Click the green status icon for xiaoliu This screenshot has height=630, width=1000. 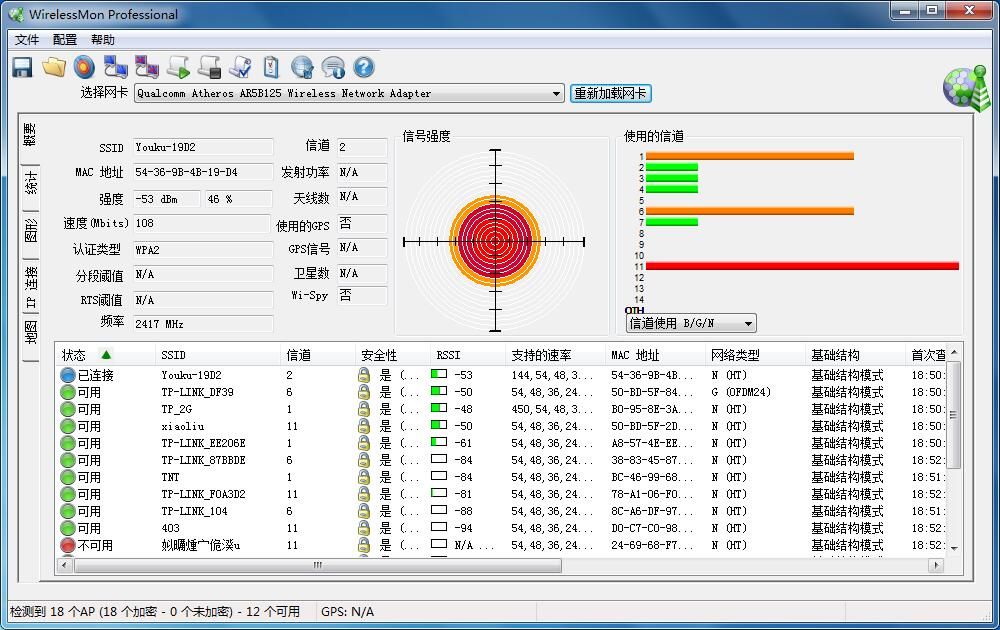68,426
